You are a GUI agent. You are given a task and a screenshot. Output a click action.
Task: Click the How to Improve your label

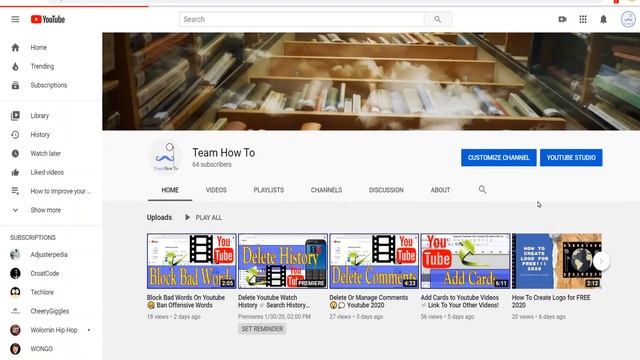point(61,191)
